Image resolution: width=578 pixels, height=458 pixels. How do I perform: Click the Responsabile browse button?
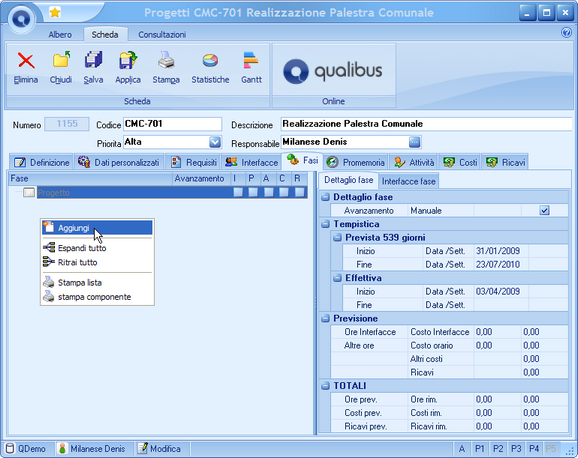[415, 142]
